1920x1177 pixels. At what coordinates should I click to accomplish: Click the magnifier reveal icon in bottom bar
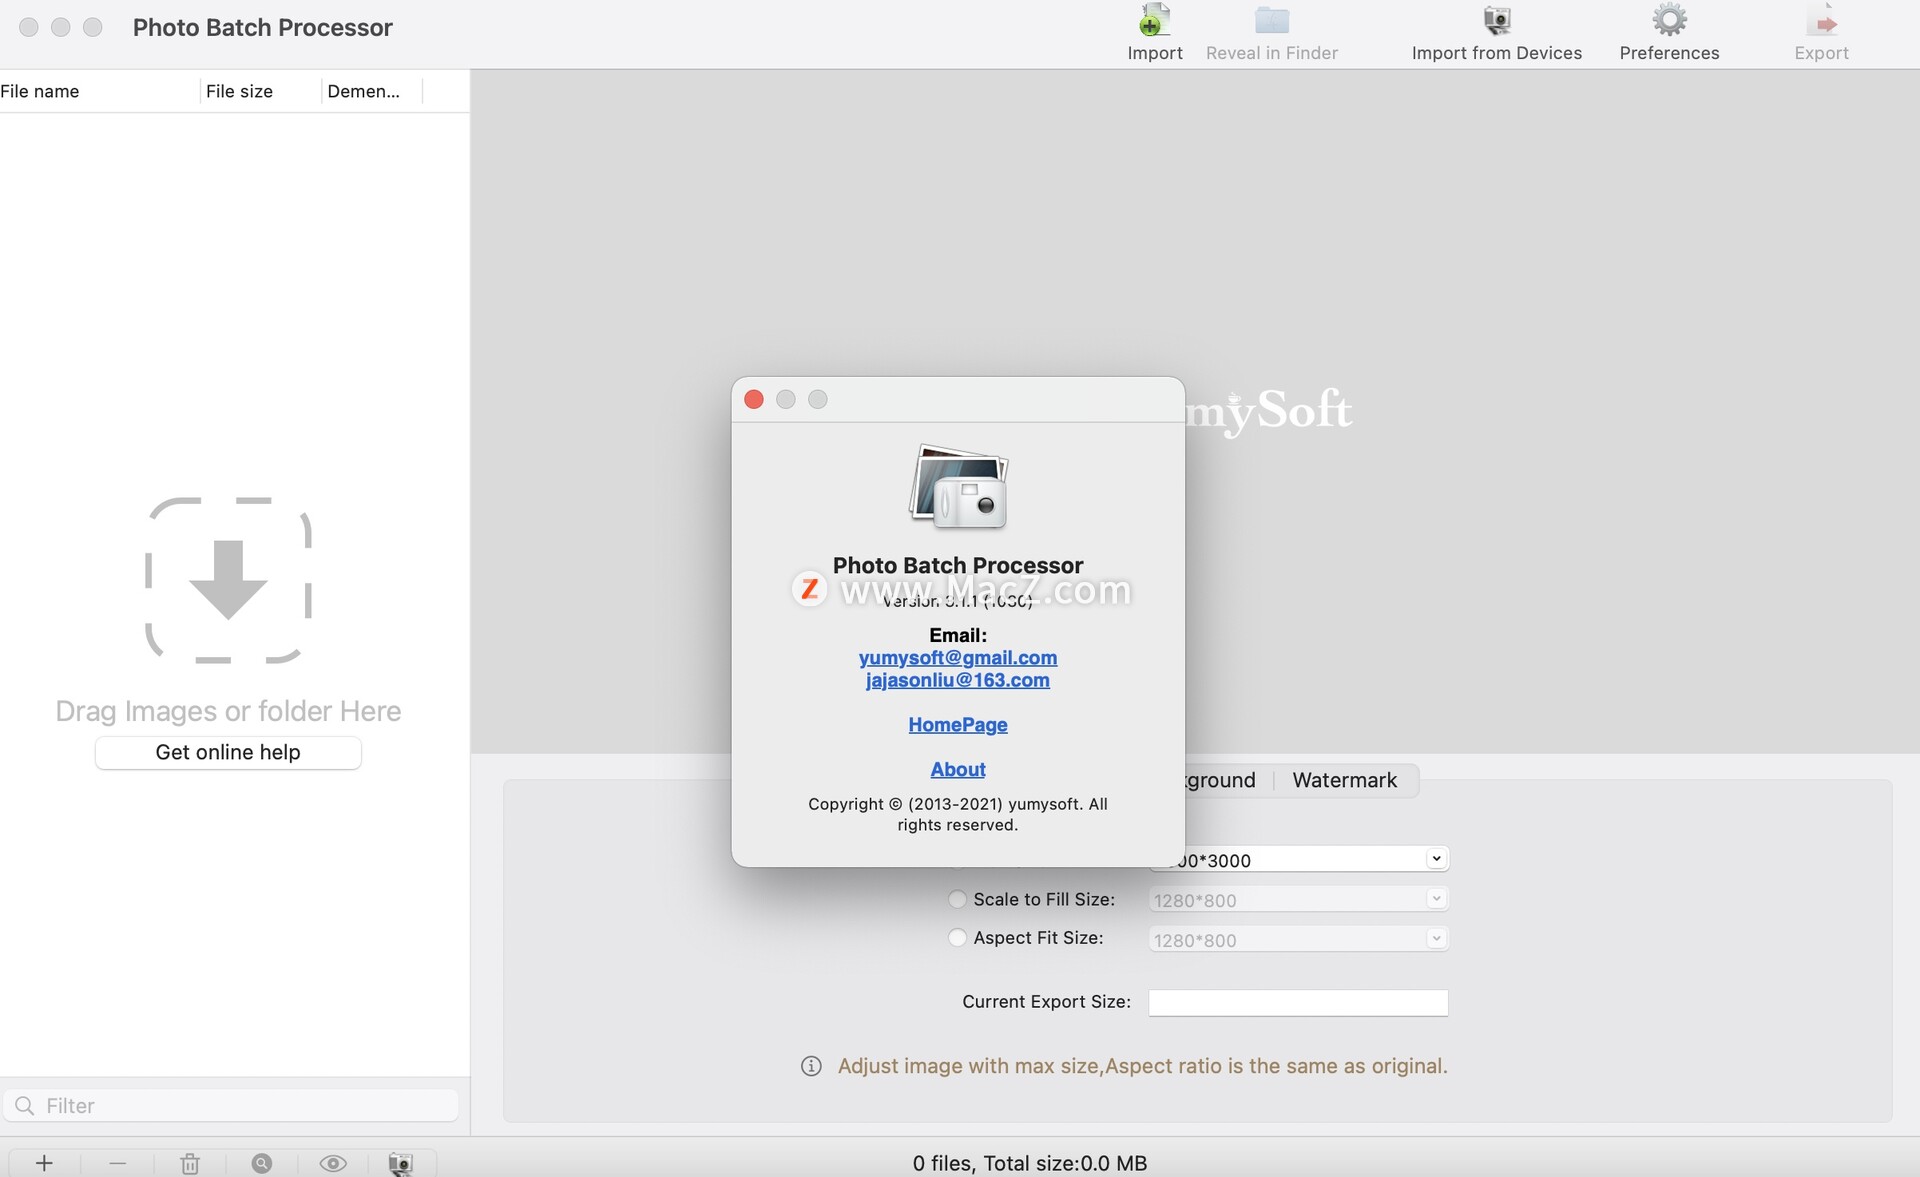[x=262, y=1163]
